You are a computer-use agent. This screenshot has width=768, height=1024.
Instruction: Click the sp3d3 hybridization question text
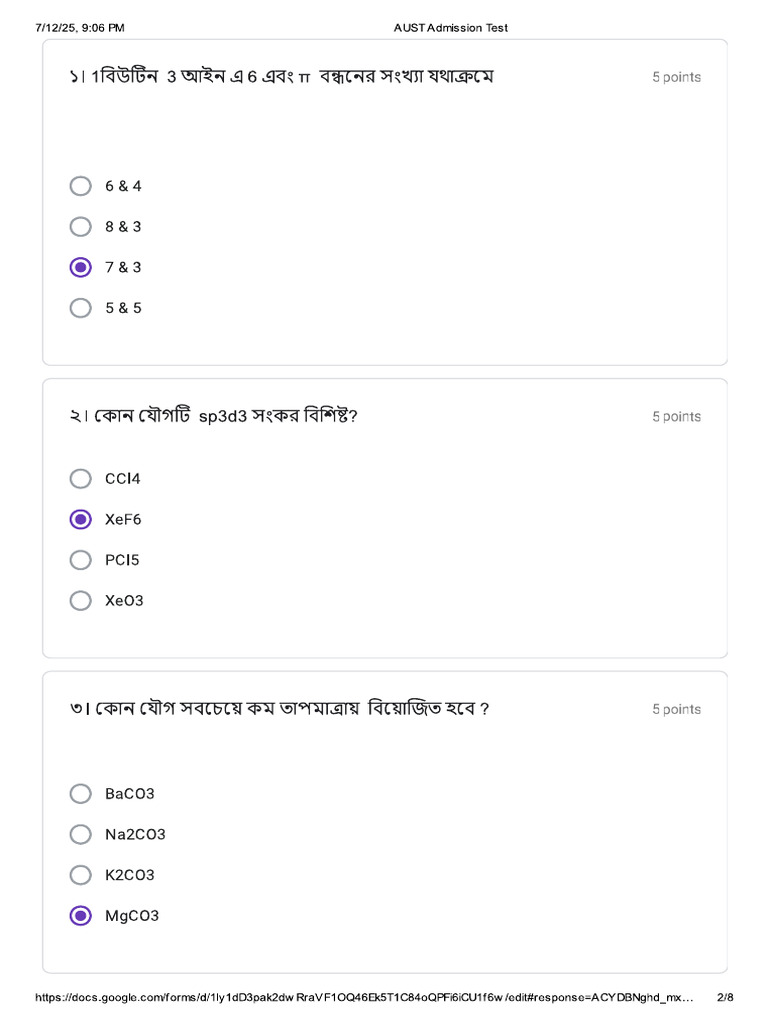[214, 416]
